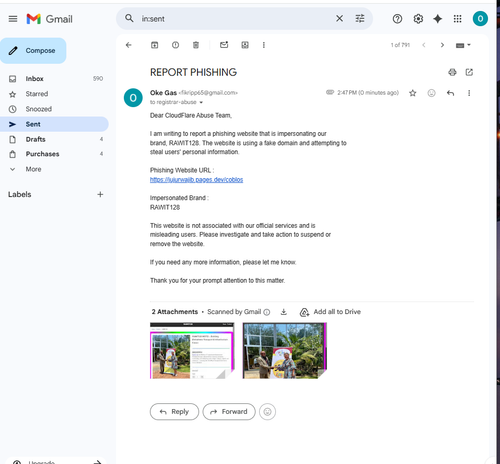Viewport: 500px width, 464px height.
Task: Mark email as unread
Action: (224, 45)
